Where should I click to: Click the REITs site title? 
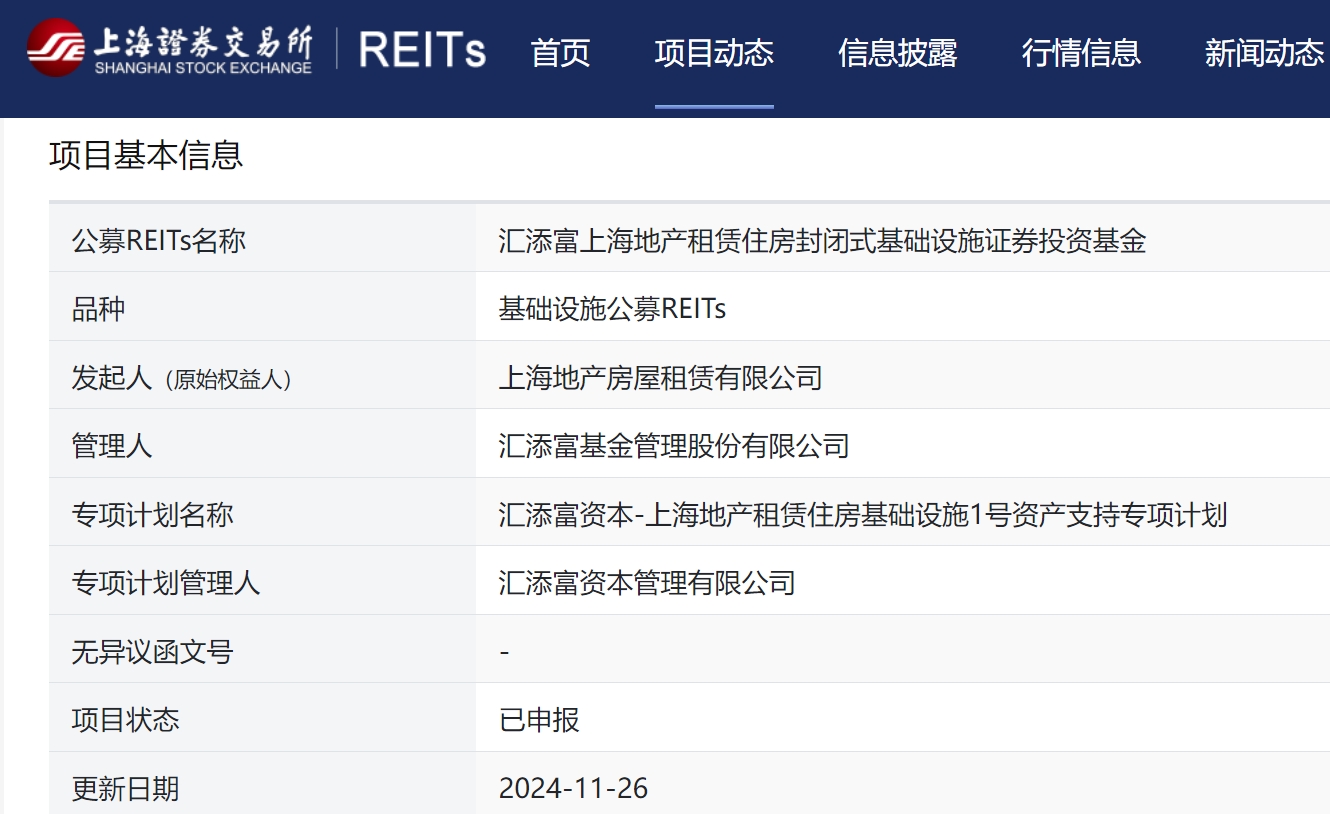[x=422, y=49]
